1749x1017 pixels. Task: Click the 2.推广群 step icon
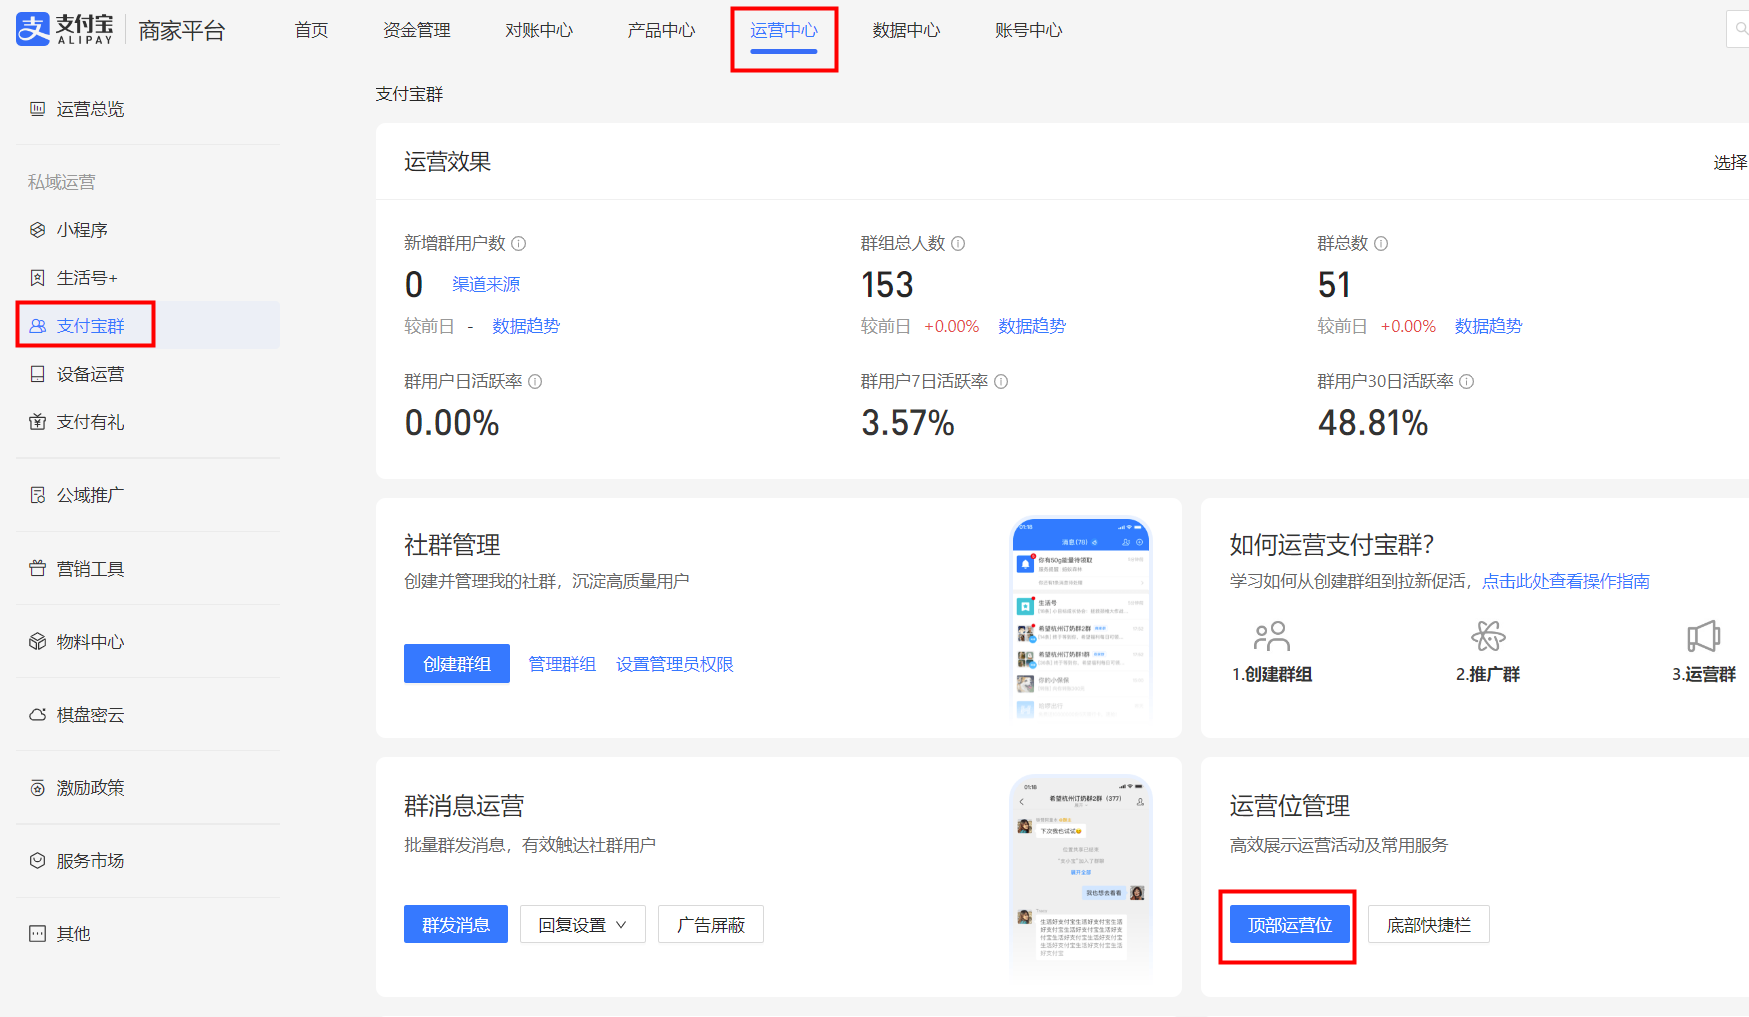pyautogui.click(x=1488, y=636)
